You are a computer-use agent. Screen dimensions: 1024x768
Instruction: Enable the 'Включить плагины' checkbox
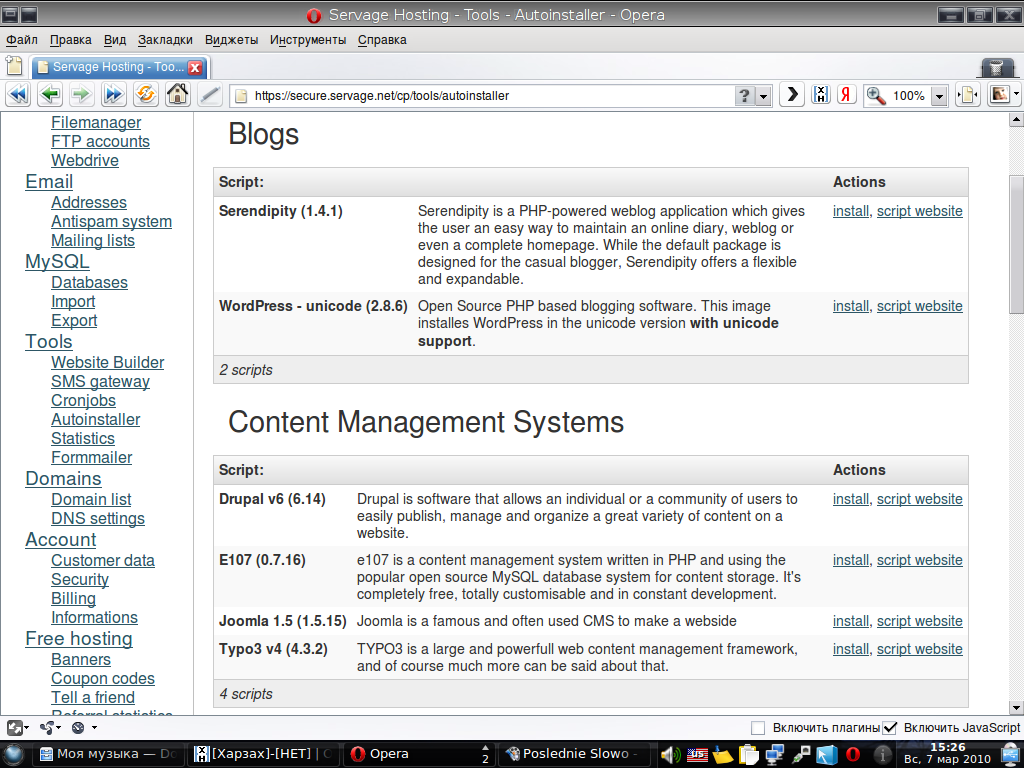click(758, 728)
